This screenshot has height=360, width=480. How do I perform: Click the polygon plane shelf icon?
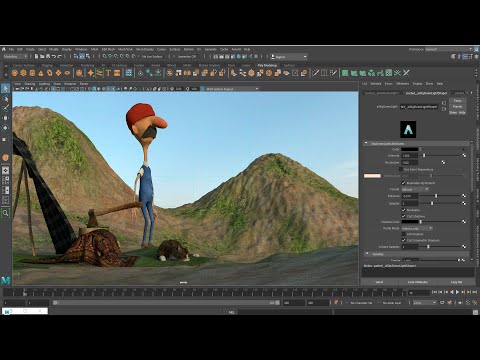pos(58,73)
